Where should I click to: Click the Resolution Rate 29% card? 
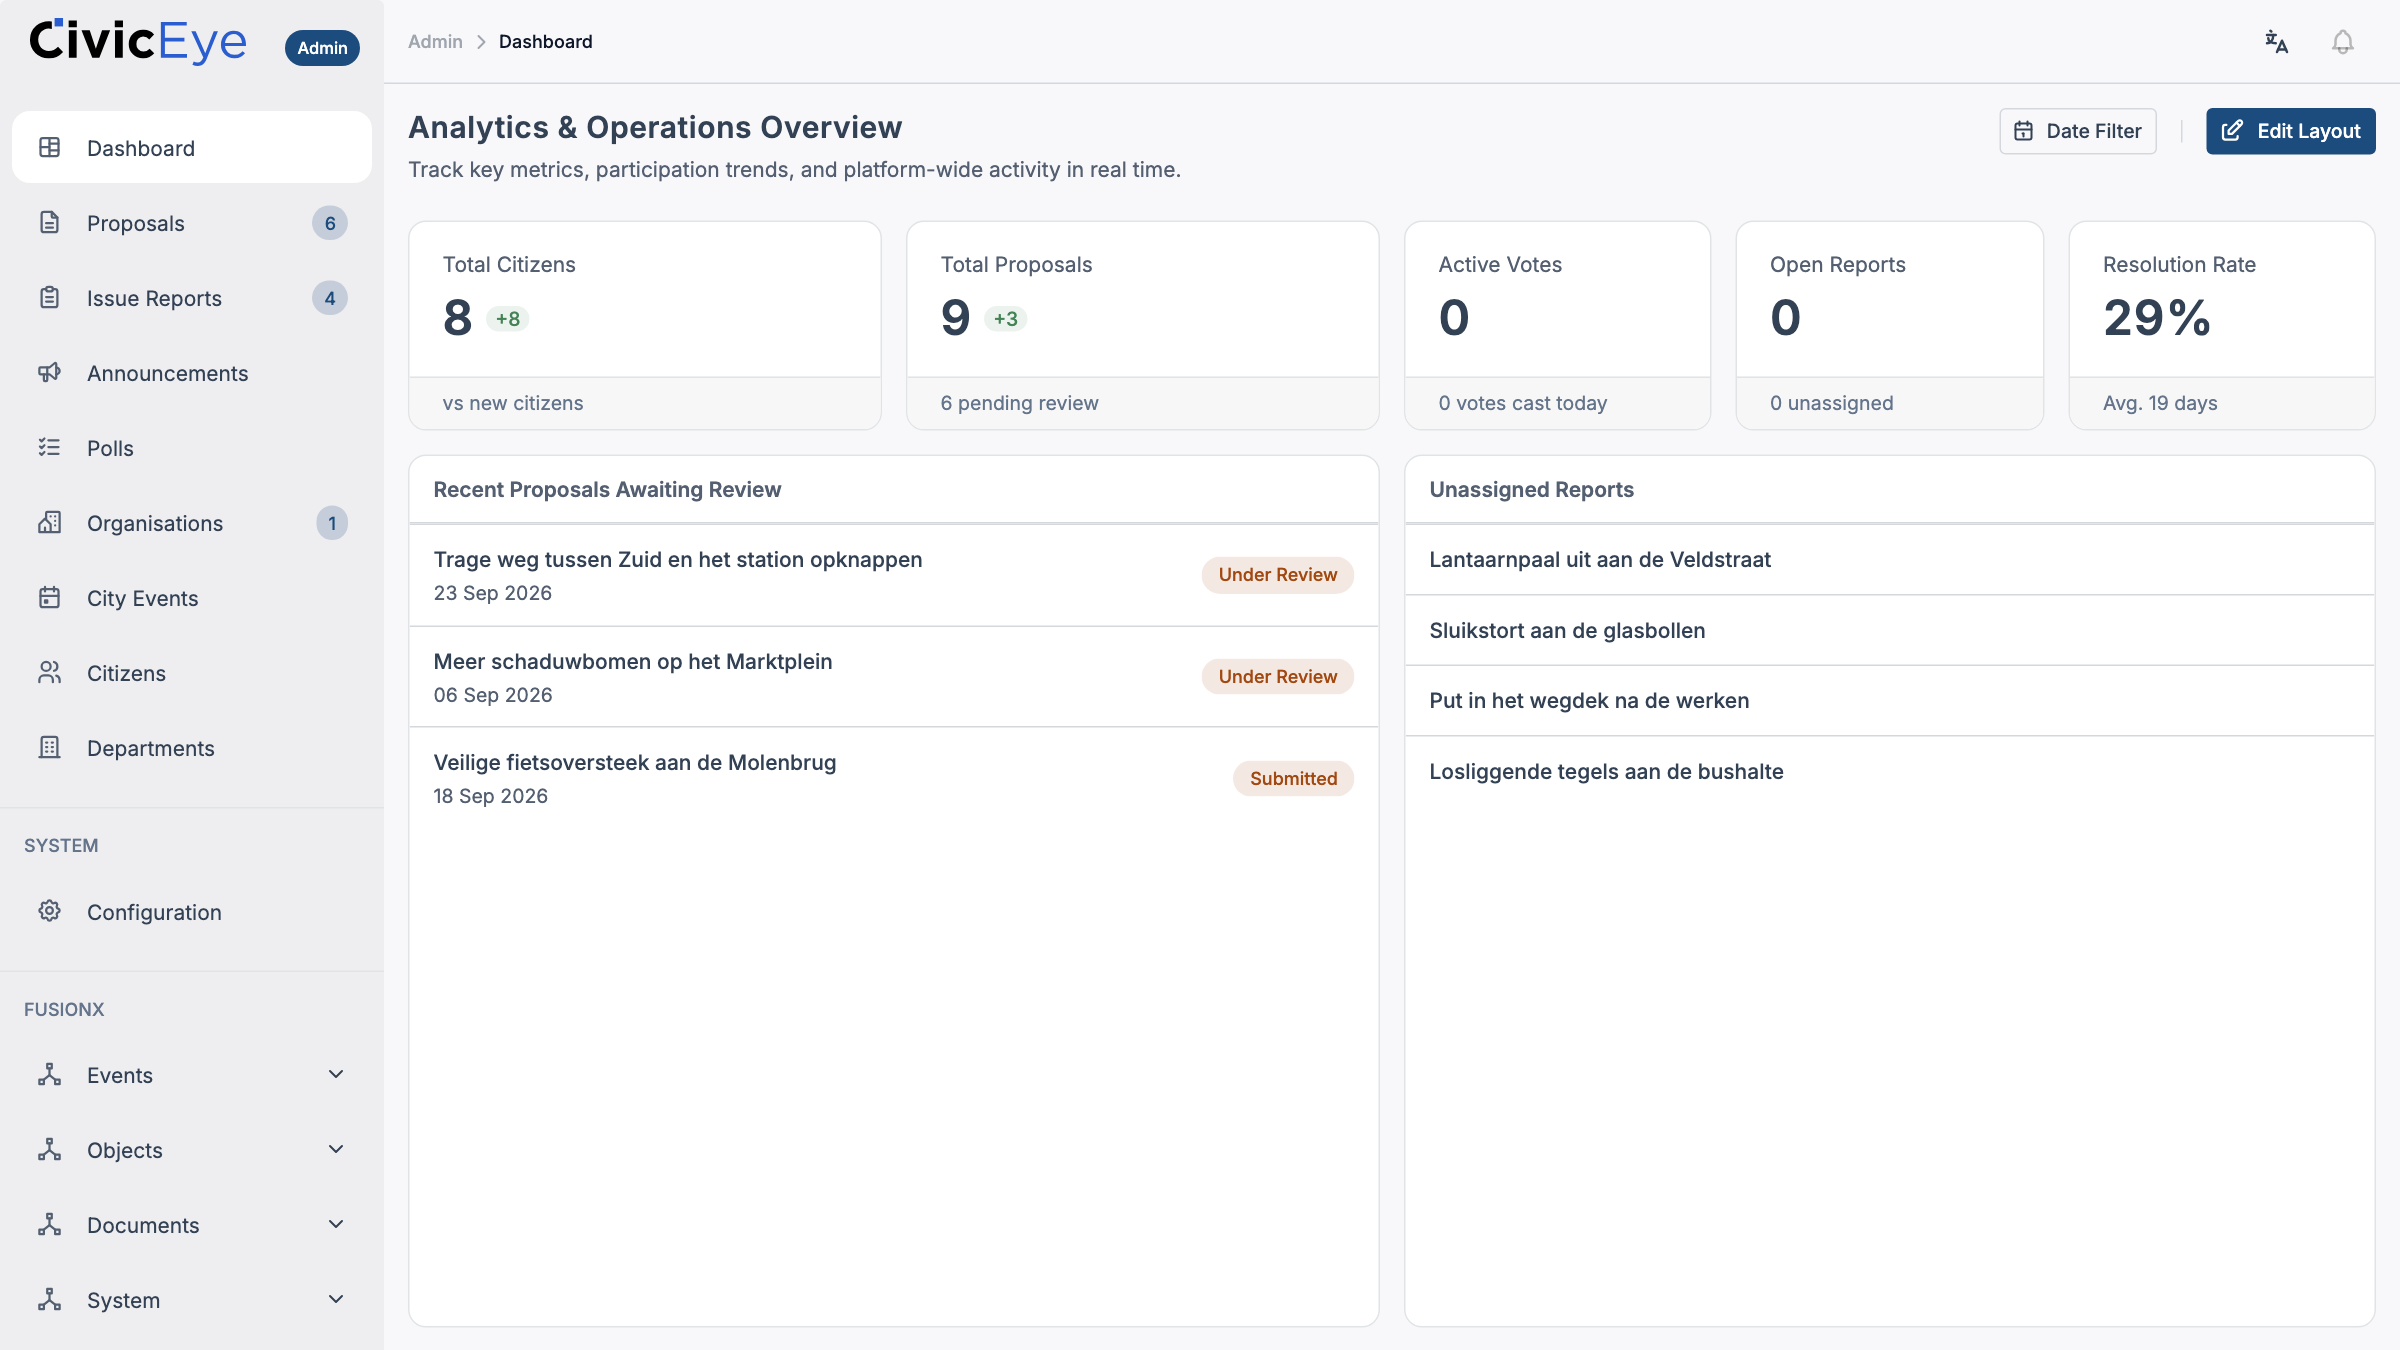click(2221, 326)
